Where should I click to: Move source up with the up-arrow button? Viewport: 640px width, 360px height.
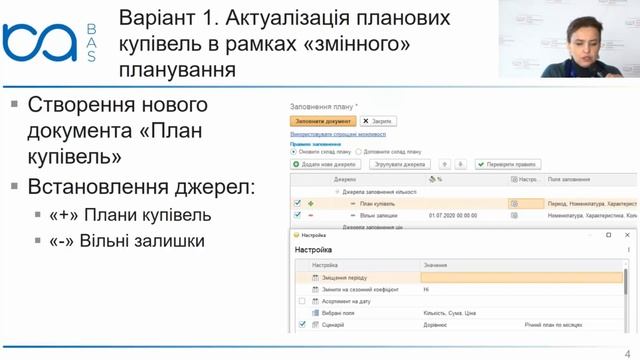click(445, 164)
